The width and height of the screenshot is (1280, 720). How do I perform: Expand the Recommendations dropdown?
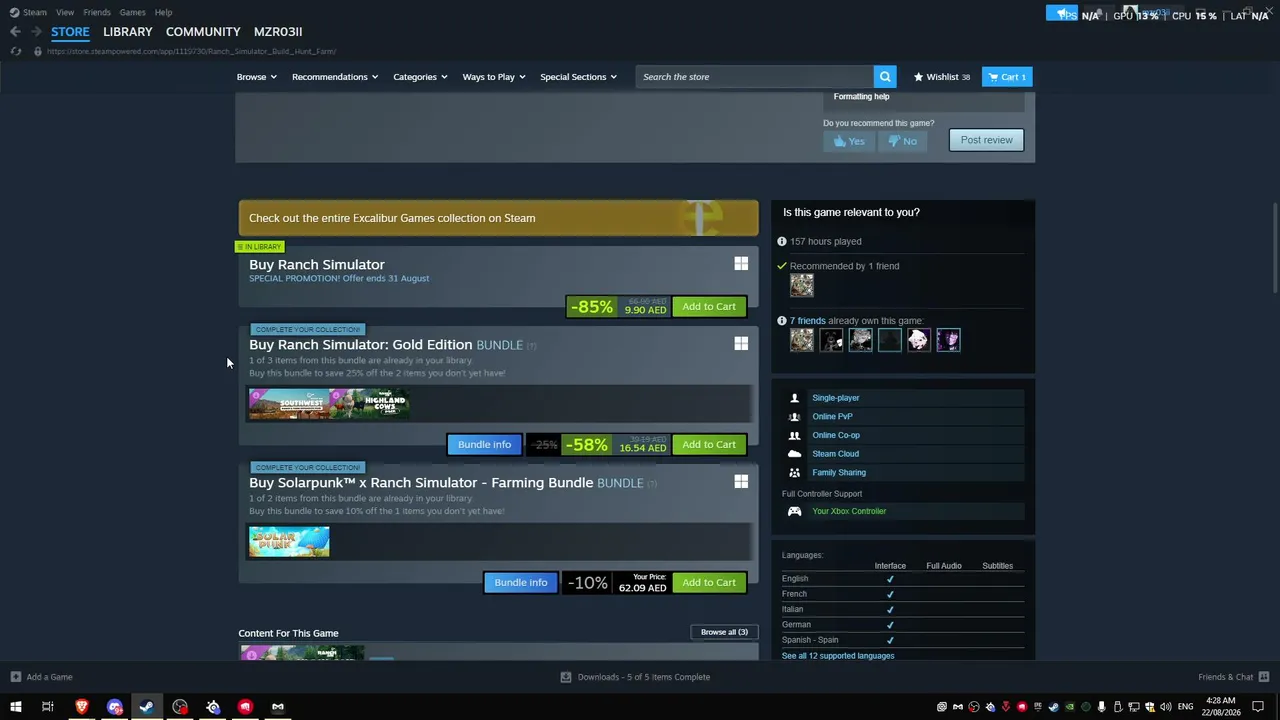[x=335, y=77]
